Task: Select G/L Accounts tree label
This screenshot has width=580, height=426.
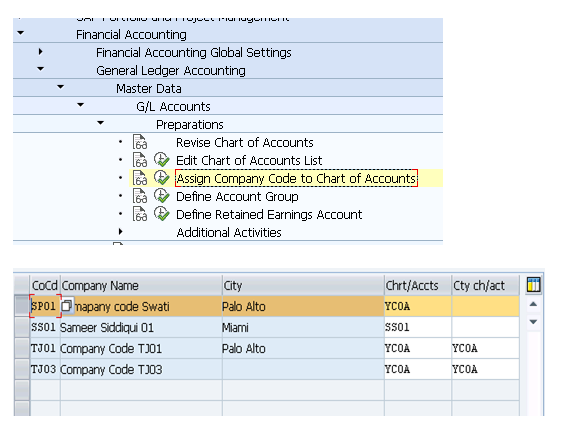Action: pyautogui.click(x=173, y=107)
